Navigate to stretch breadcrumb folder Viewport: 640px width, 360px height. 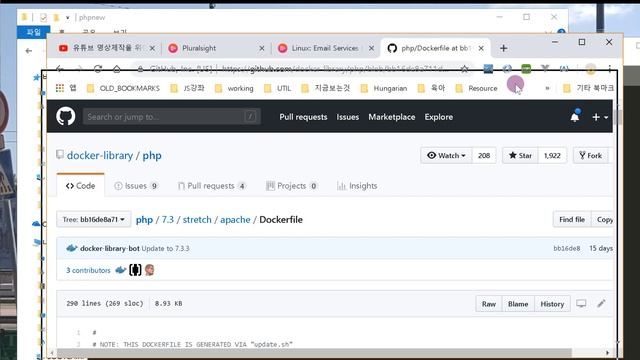coord(197,220)
